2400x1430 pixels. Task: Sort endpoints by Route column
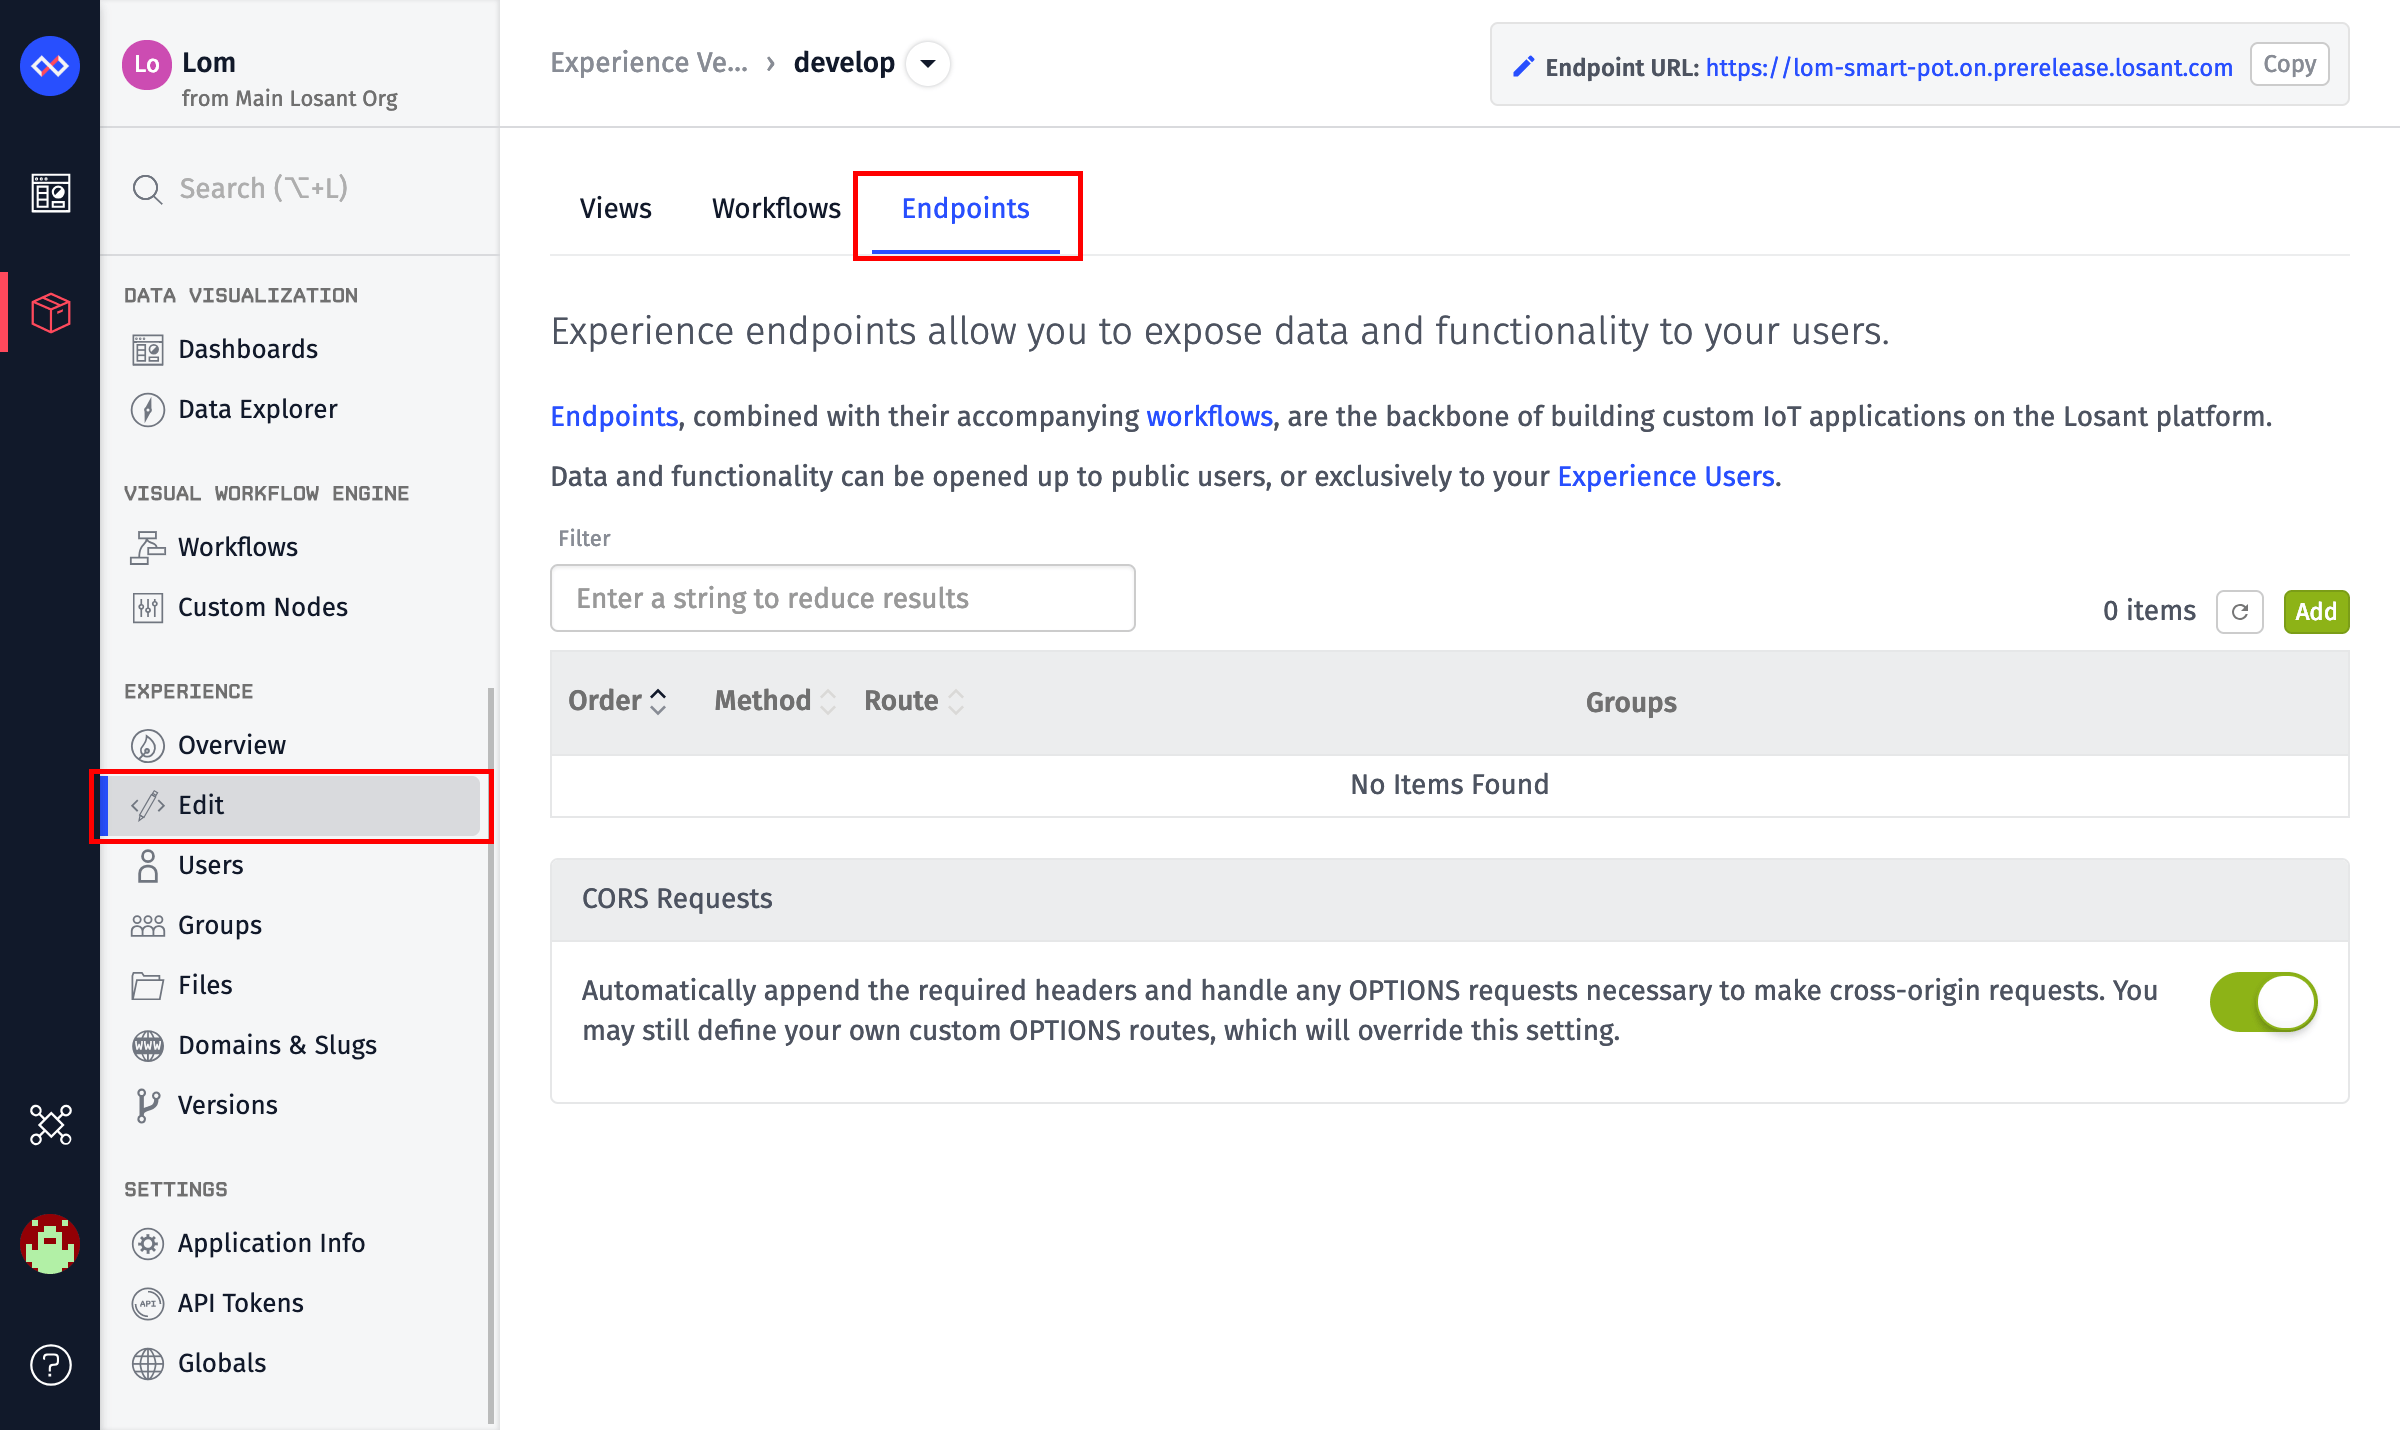(914, 701)
